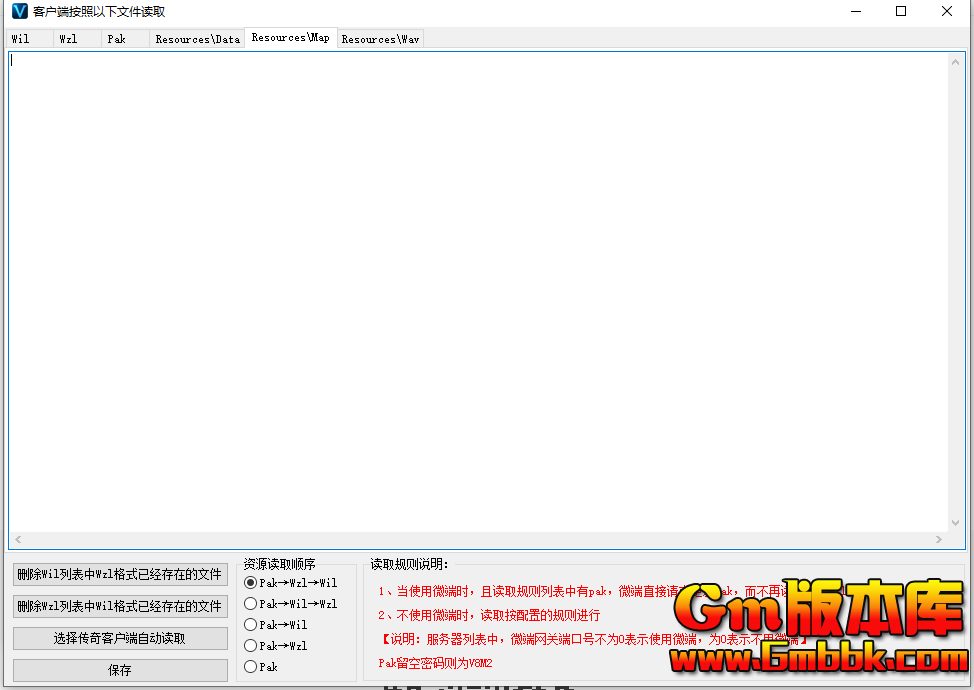Image resolution: width=974 pixels, height=690 pixels.
Task: Select the Pak-only radio option
Action: [x=251, y=667]
